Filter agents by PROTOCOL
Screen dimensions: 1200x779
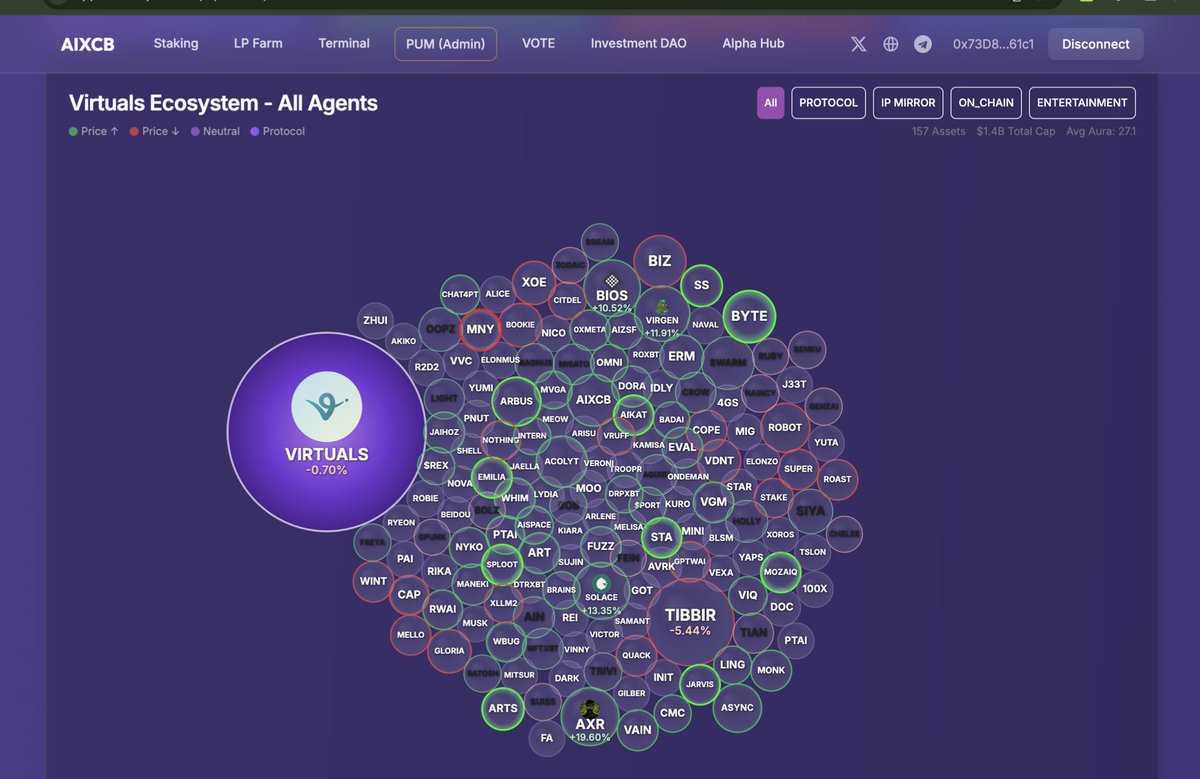[828, 103]
